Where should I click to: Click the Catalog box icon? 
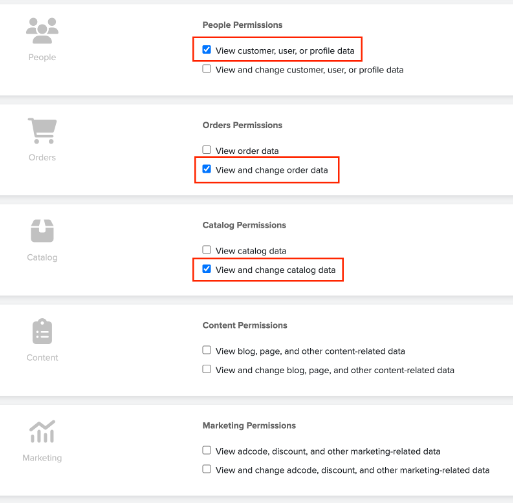coord(42,231)
